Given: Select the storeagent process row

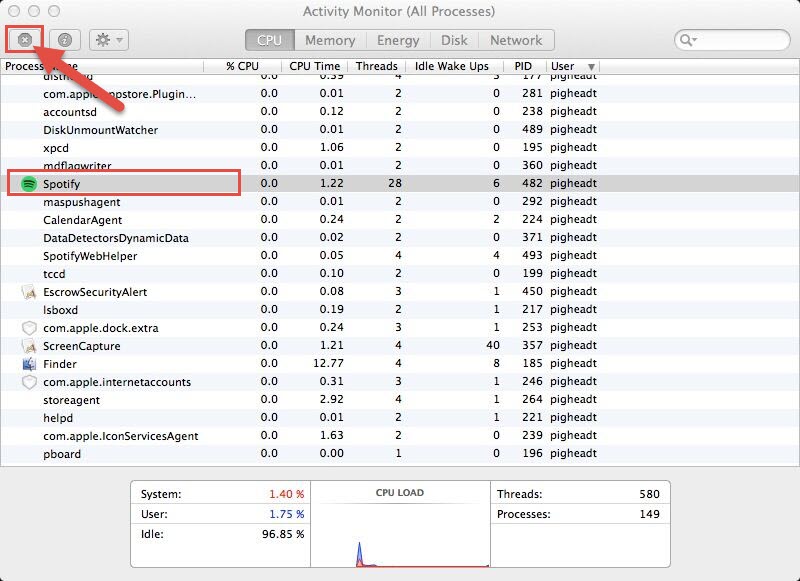Looking at the screenshot, I should pyautogui.click(x=400, y=400).
